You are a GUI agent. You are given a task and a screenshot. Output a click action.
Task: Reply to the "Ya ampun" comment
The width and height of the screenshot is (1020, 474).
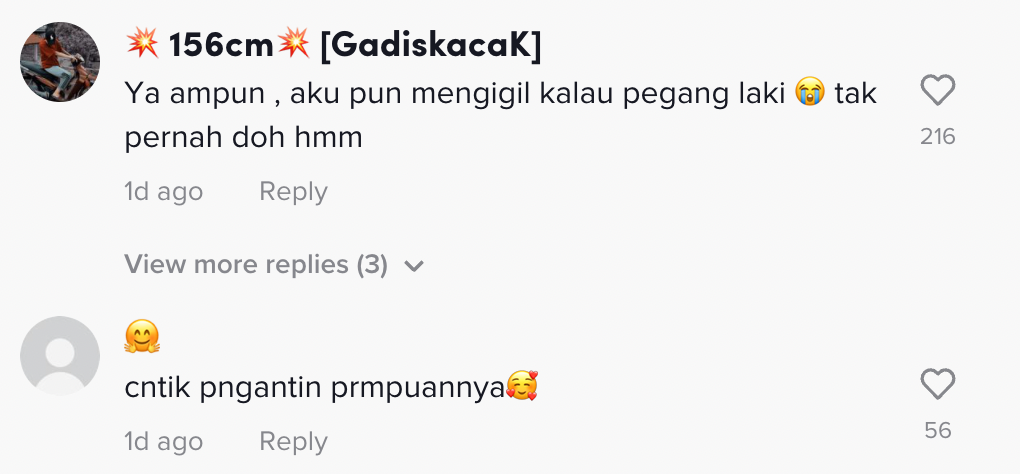coord(293,191)
